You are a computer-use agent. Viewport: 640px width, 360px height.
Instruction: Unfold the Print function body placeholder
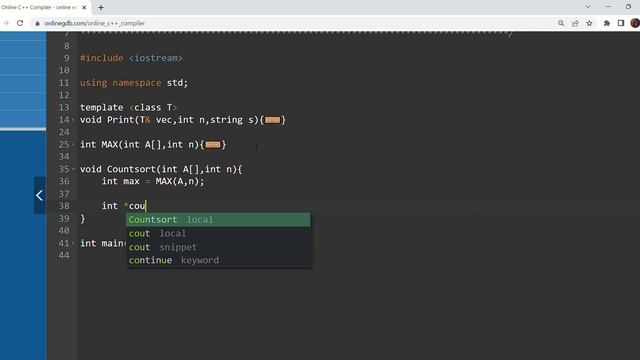(x=273, y=120)
